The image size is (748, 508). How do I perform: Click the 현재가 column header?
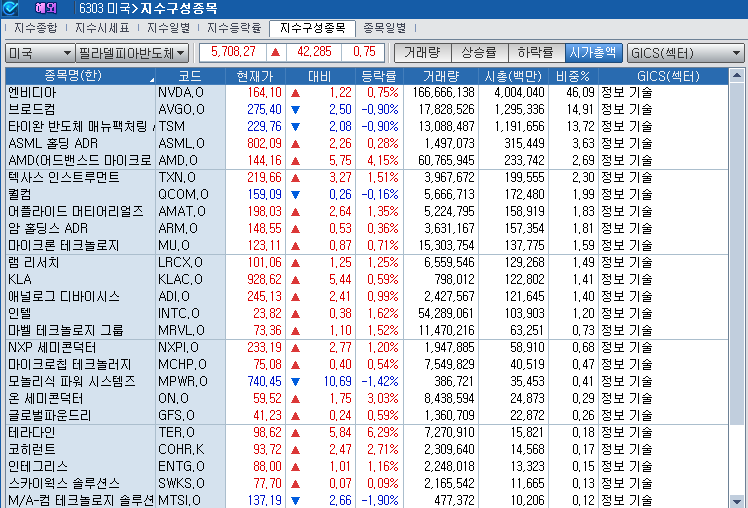tap(255, 76)
